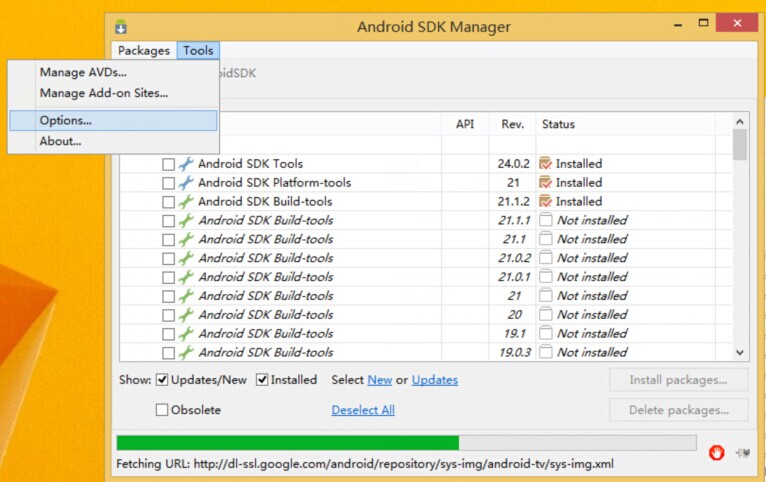This screenshot has width=766, height=482.
Task: Click the package list scrollbar thumb
Action: click(x=740, y=145)
